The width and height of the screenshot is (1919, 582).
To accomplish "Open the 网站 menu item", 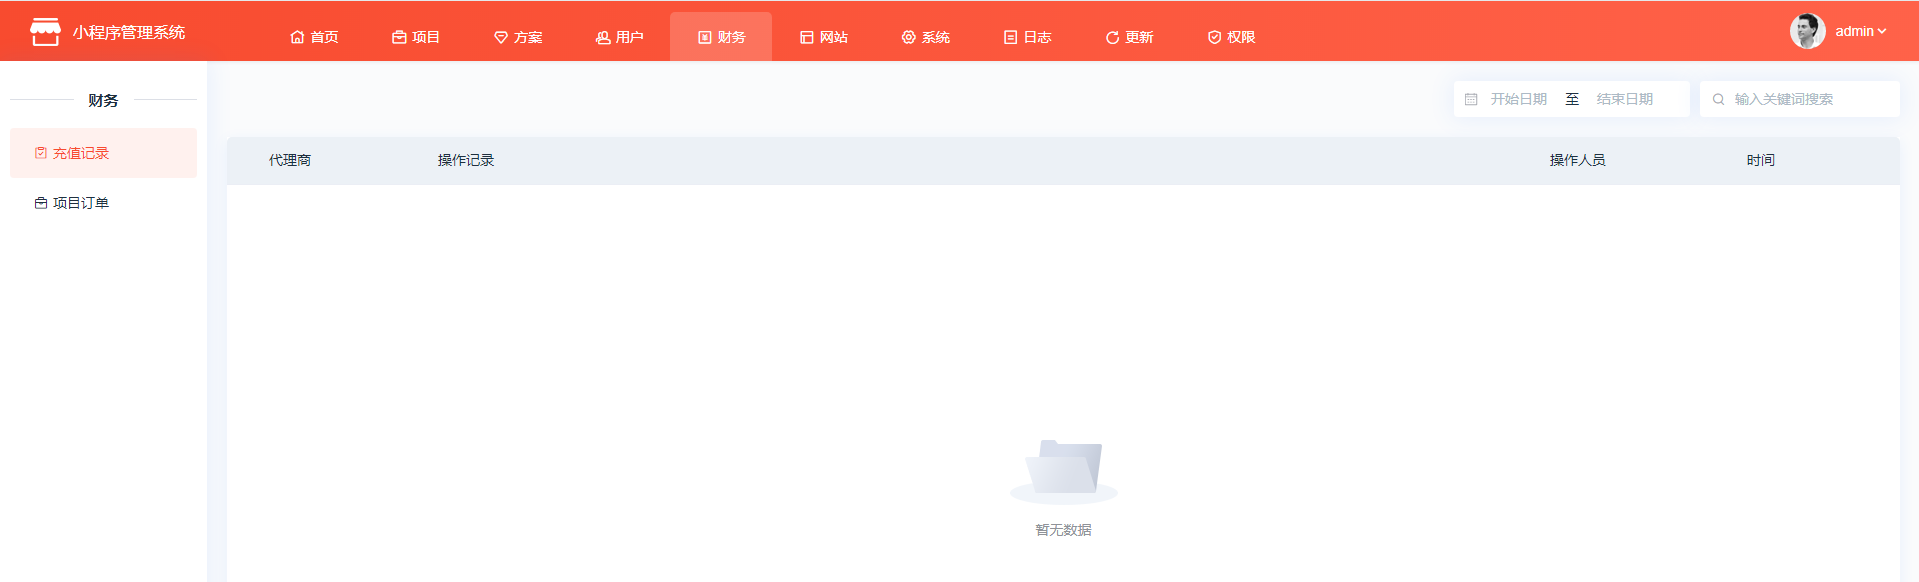I will (x=824, y=37).
